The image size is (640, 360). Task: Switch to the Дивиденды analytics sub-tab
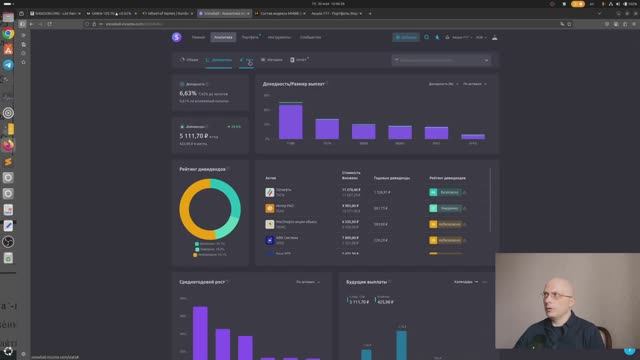coord(219,60)
